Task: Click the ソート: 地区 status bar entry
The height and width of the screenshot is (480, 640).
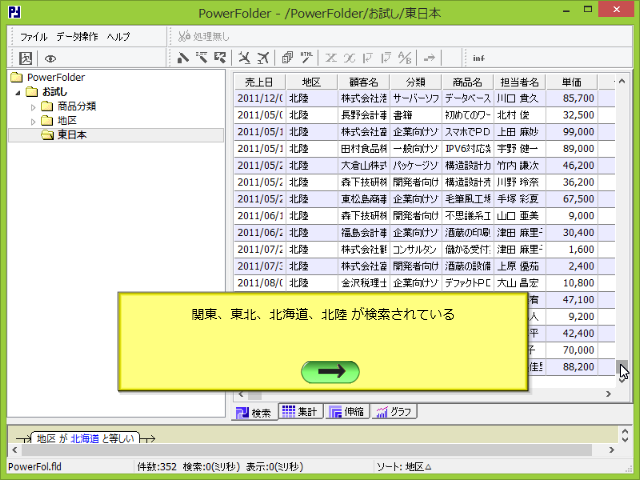Action: tap(404, 467)
